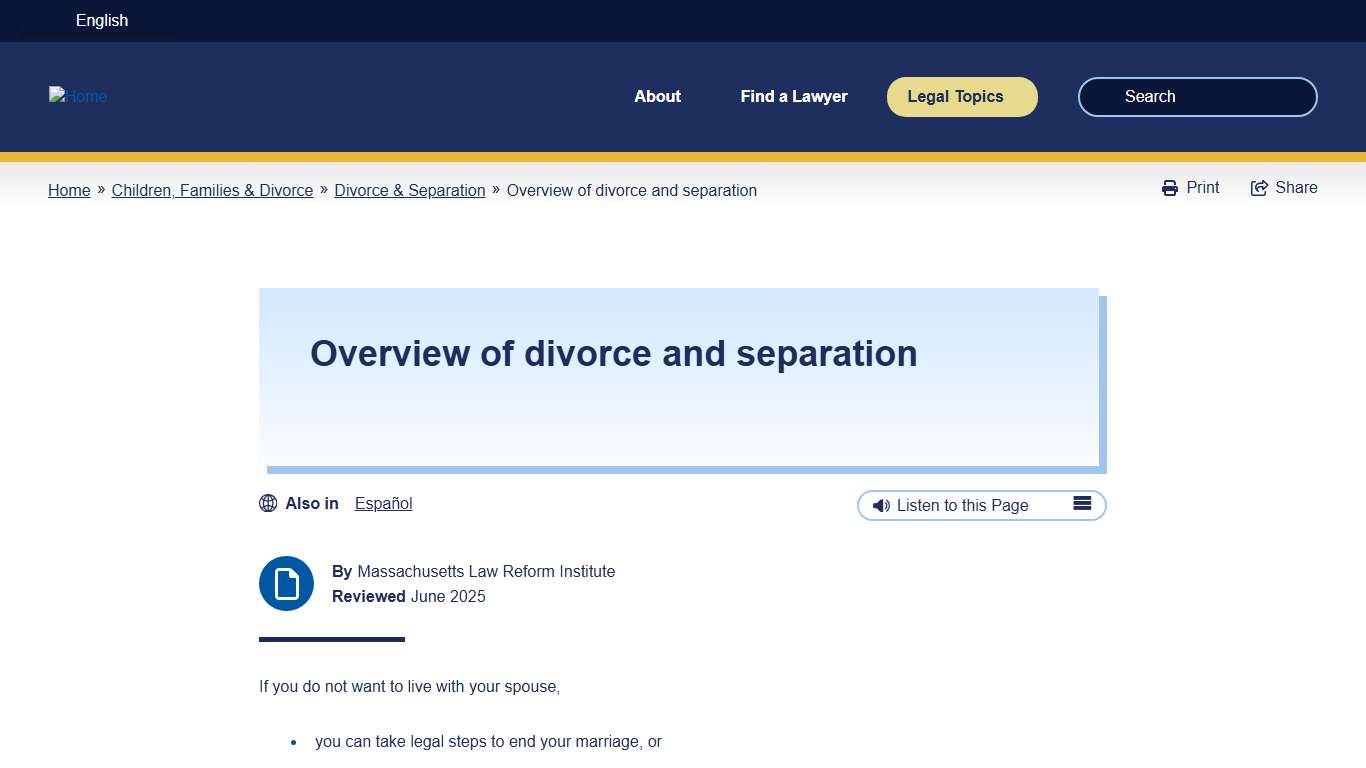Screen dimensions: 1366x768
Task: Click the Share icon
Action: point(1258,187)
